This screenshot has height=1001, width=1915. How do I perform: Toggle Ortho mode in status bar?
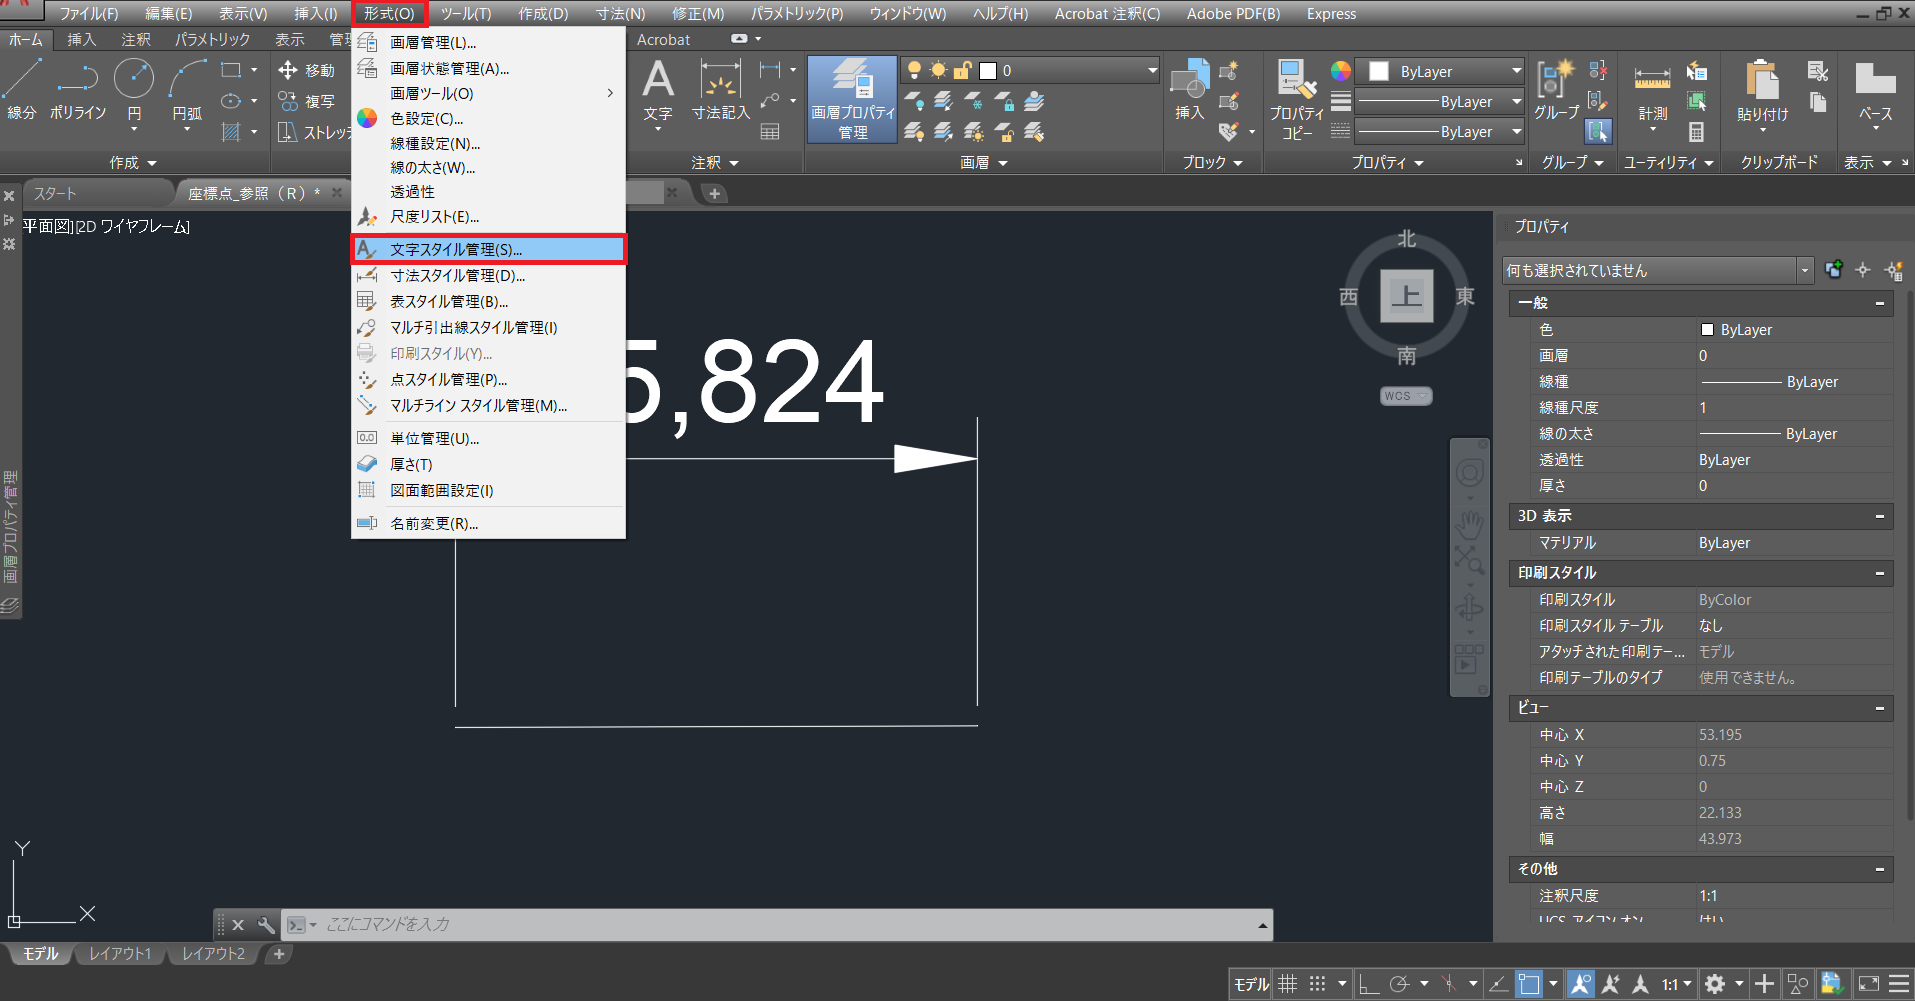click(1369, 984)
